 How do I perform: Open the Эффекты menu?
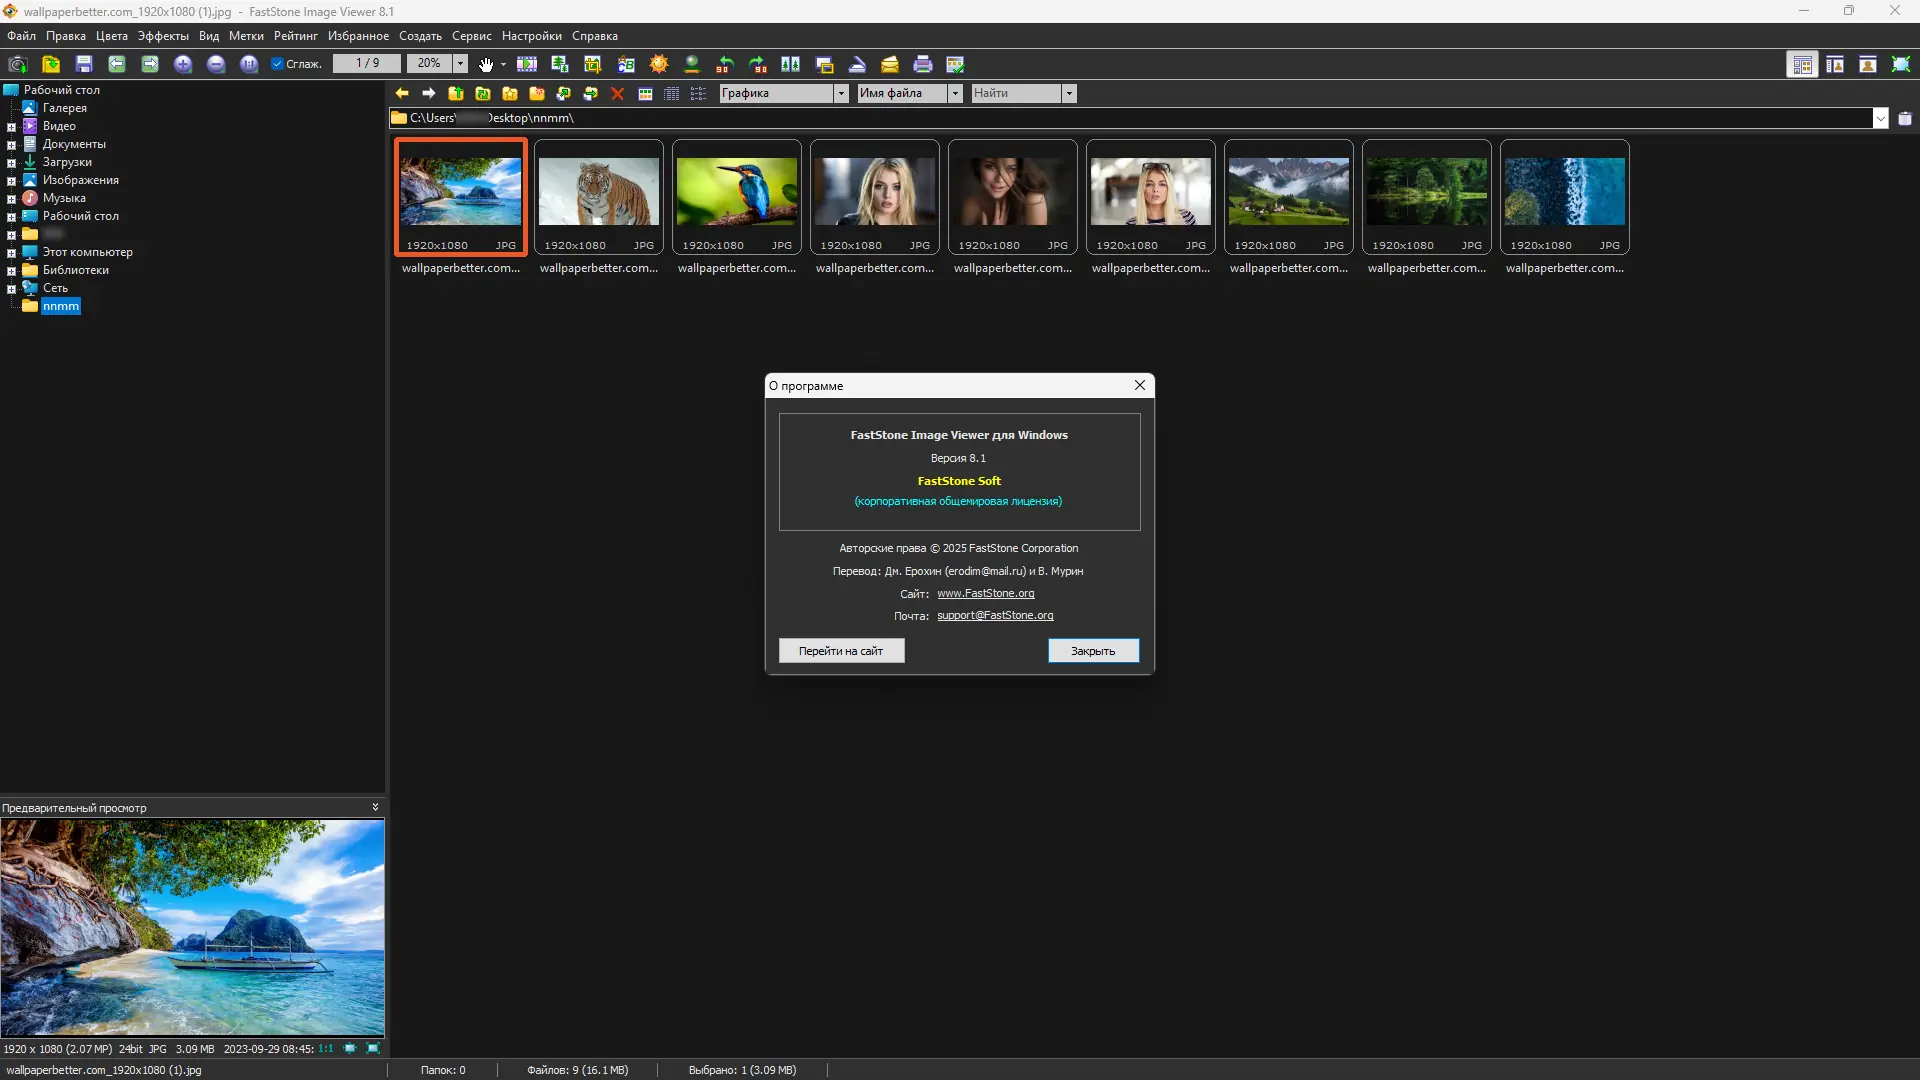(163, 36)
